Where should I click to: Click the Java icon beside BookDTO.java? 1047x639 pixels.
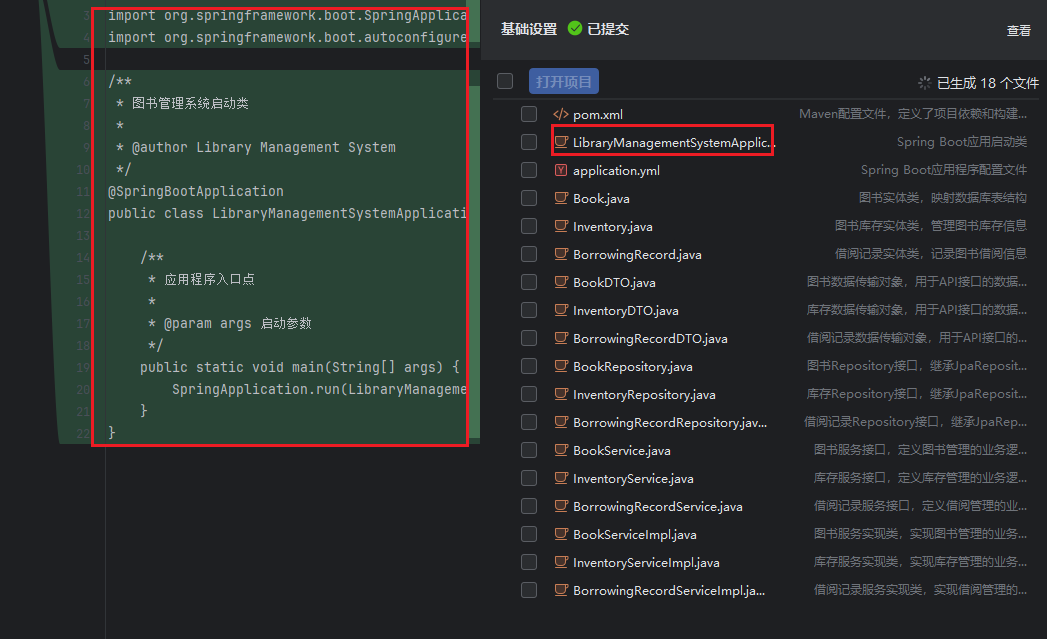(561, 283)
